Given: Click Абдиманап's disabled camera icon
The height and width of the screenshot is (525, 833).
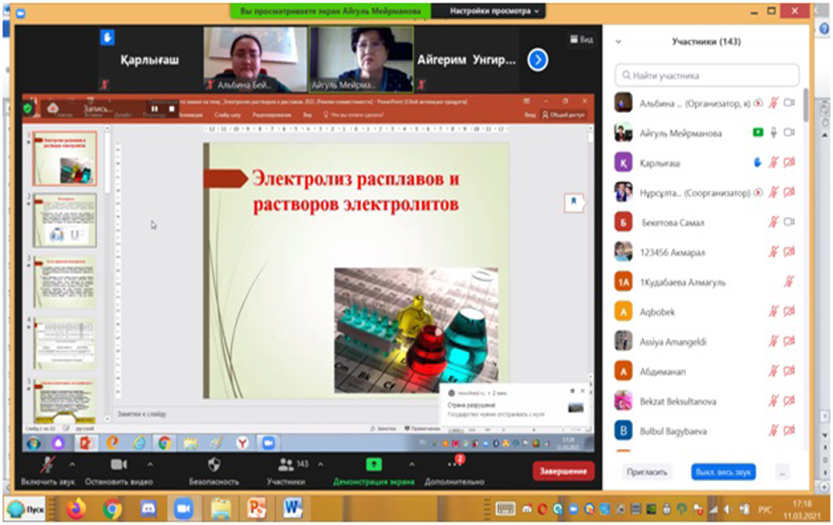Looking at the screenshot, I should (x=789, y=371).
